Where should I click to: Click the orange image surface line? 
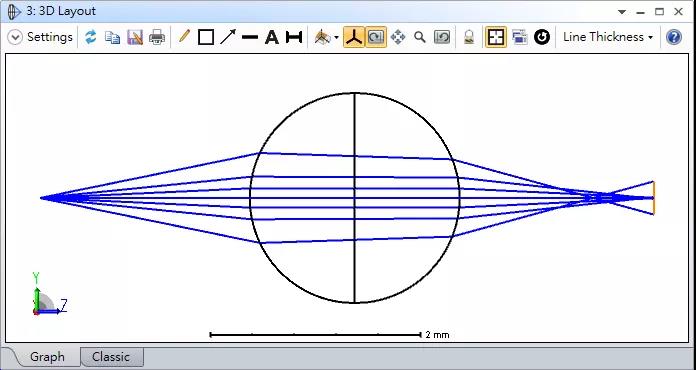(x=653, y=198)
